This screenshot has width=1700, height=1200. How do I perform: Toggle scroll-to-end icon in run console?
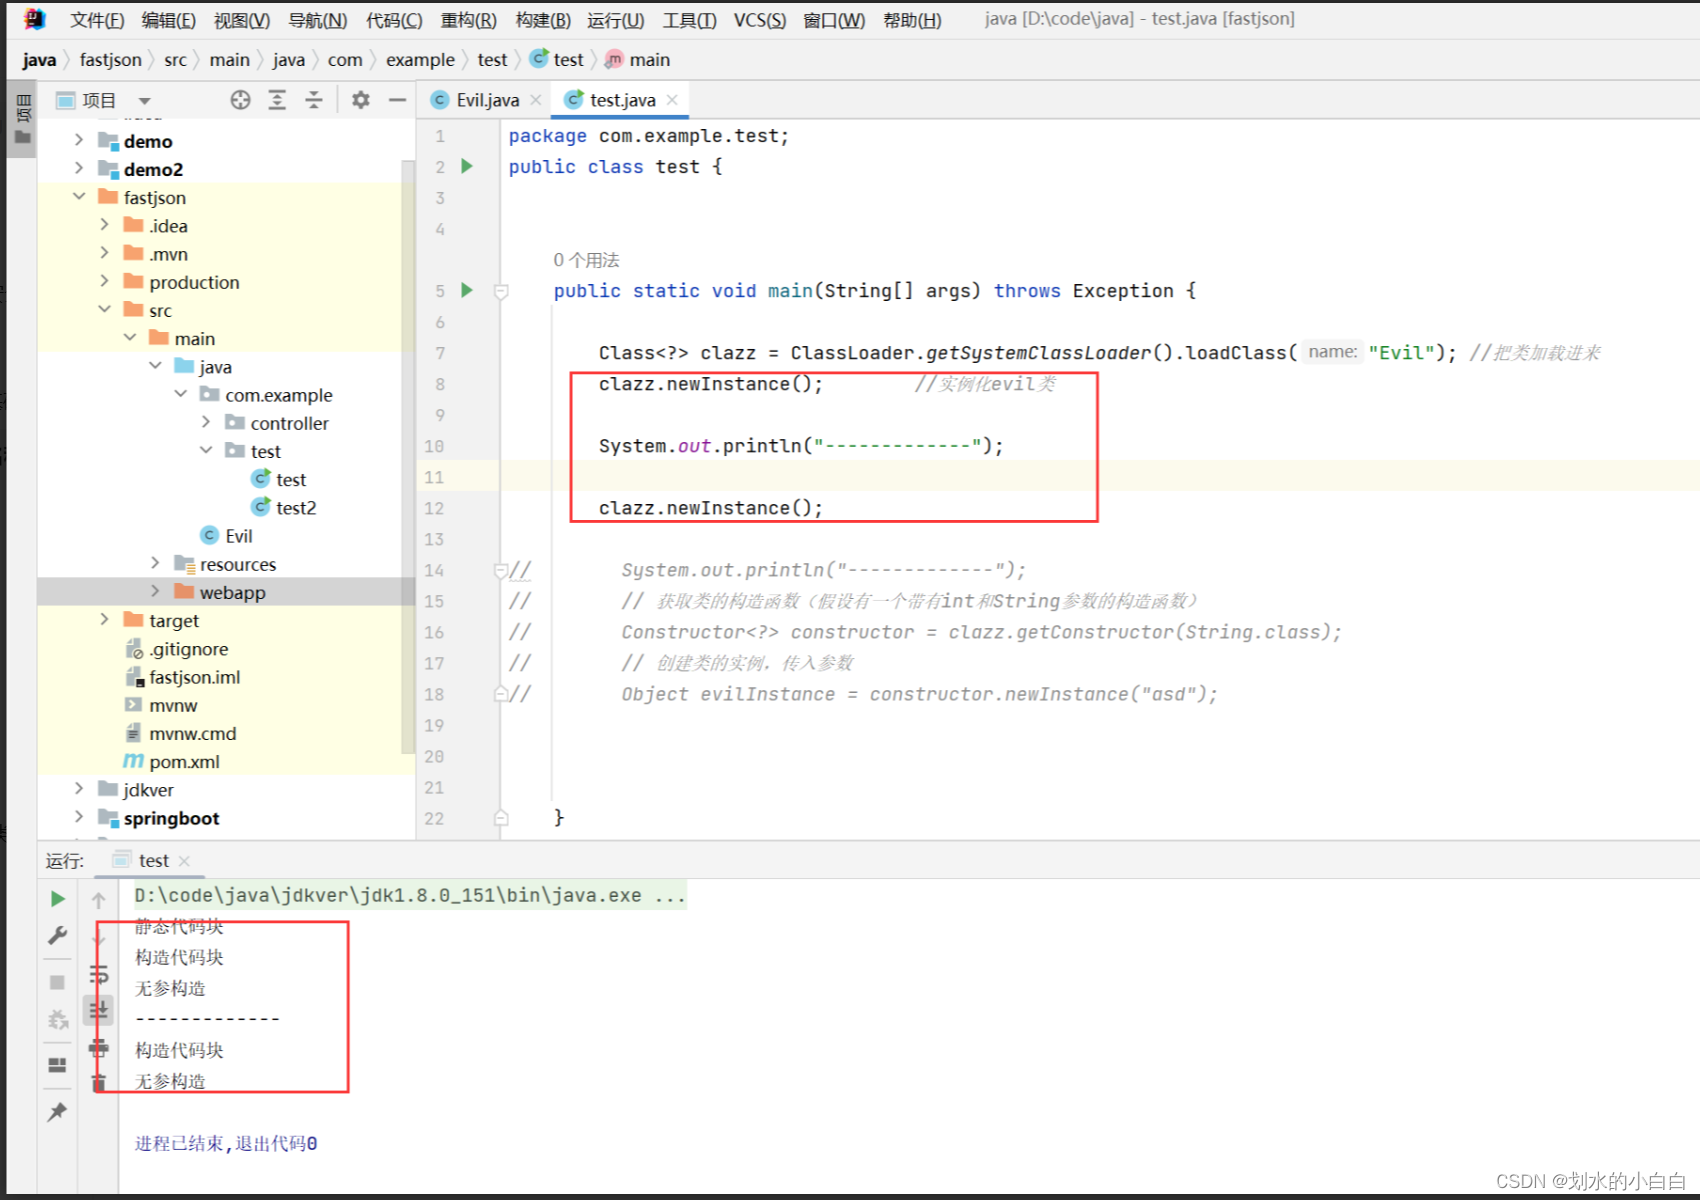(x=98, y=1011)
